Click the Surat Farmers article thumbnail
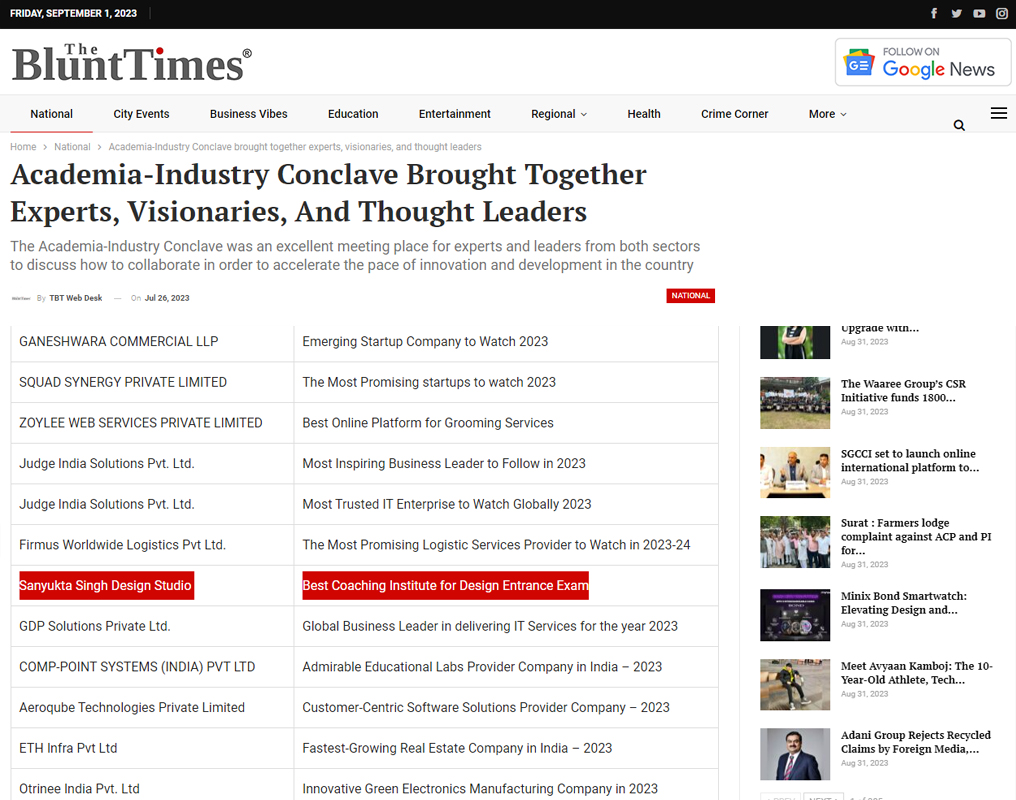Viewport: 1016px width, 800px height. point(795,542)
